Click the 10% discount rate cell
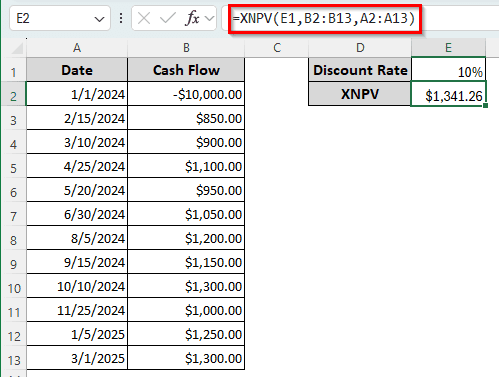This screenshot has width=499, height=377. 448,70
